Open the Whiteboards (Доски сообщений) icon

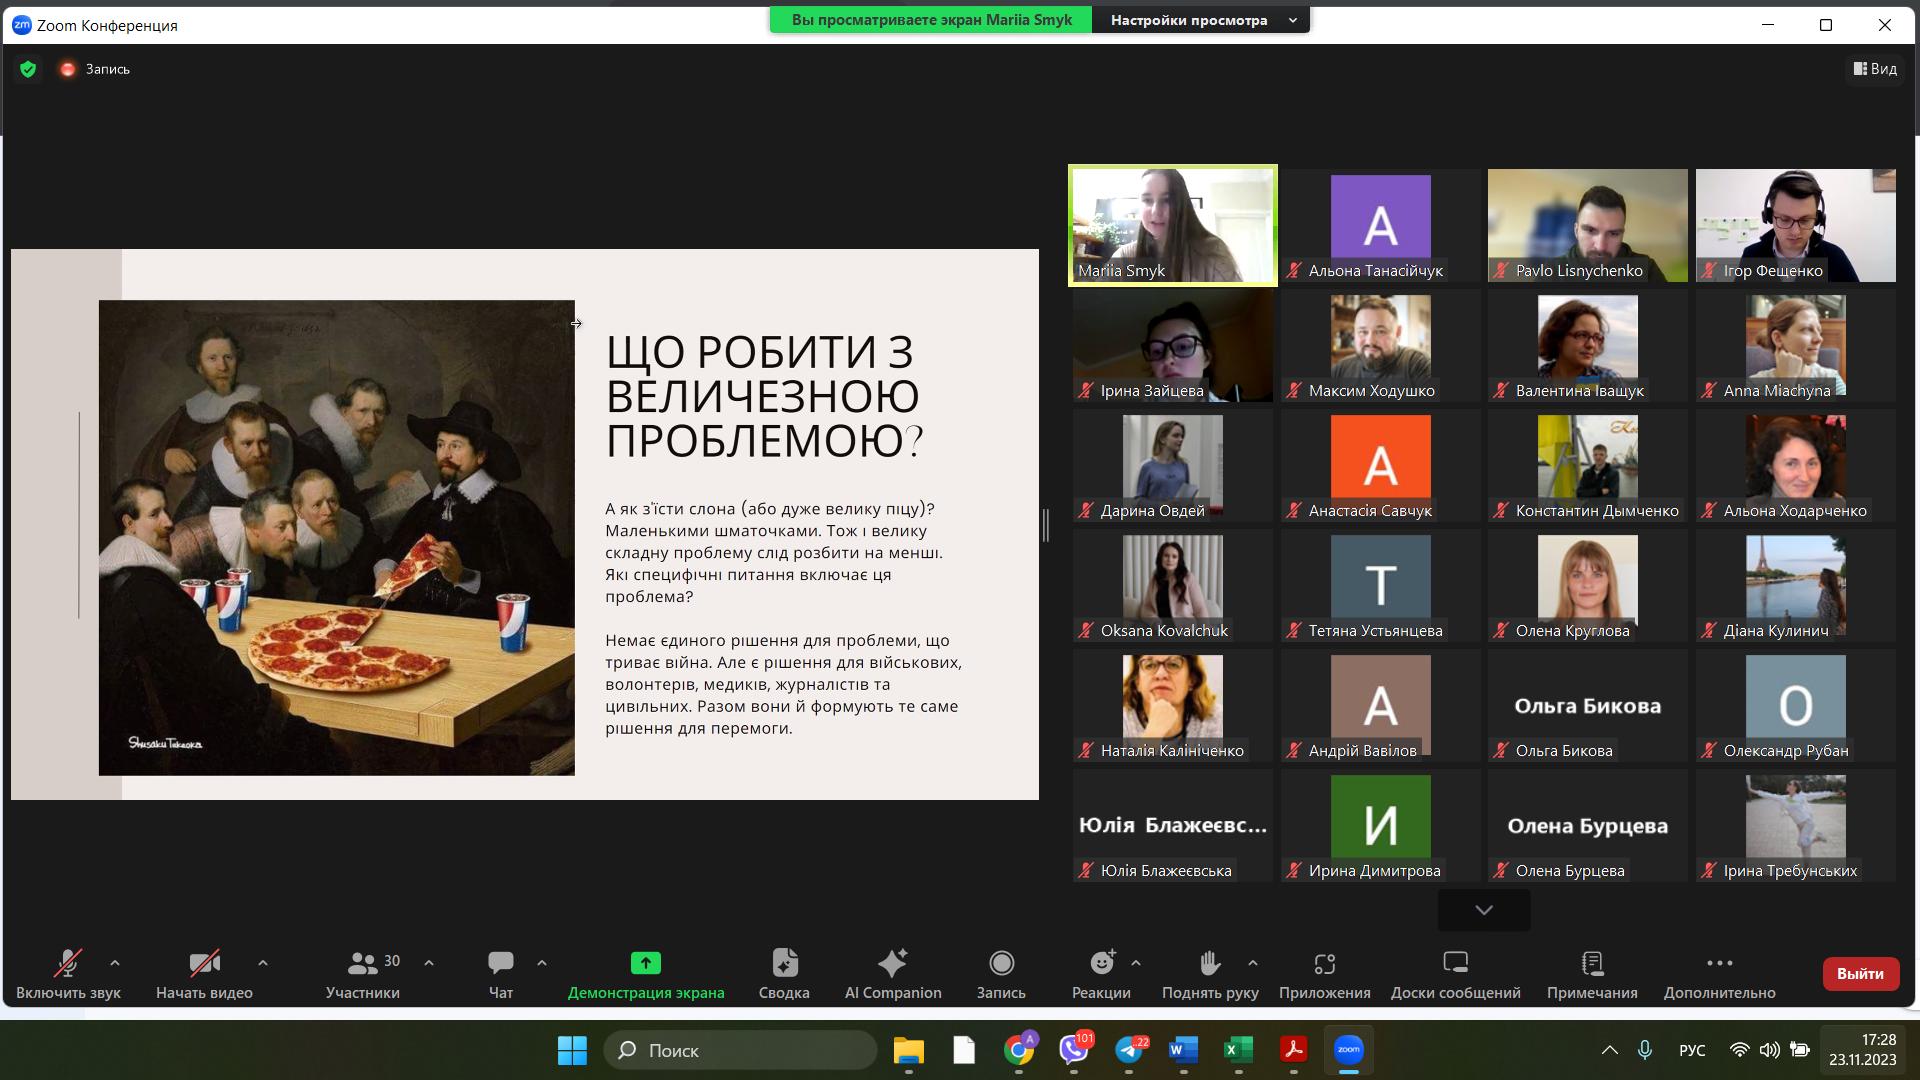(1455, 963)
